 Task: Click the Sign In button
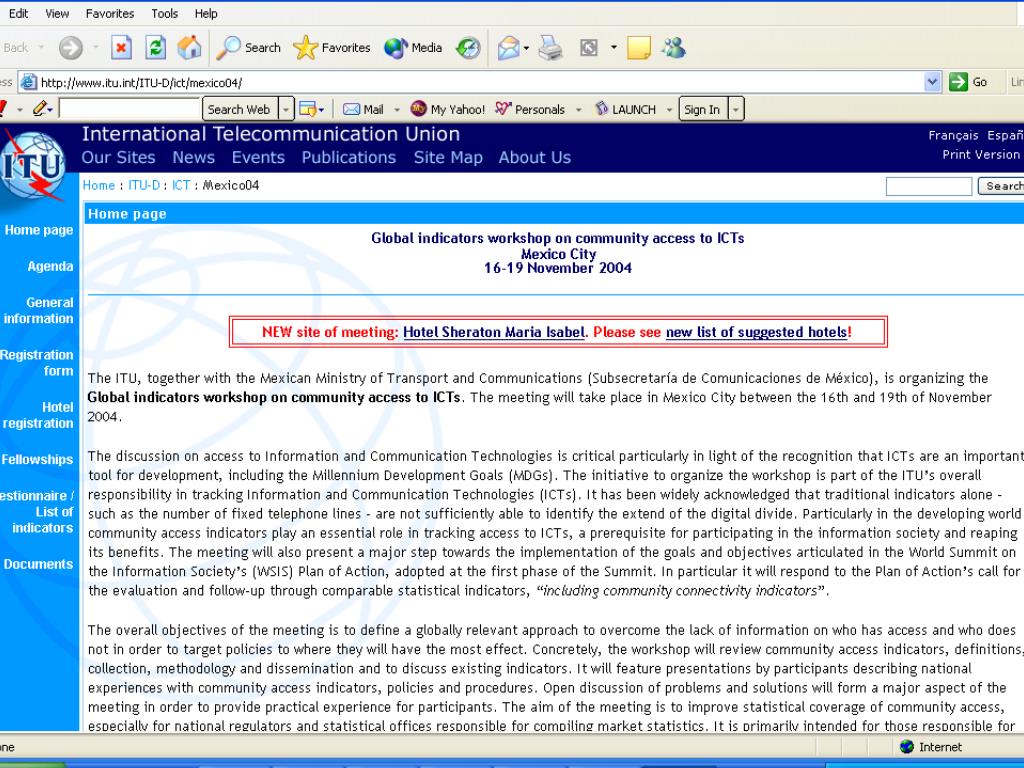click(x=702, y=109)
